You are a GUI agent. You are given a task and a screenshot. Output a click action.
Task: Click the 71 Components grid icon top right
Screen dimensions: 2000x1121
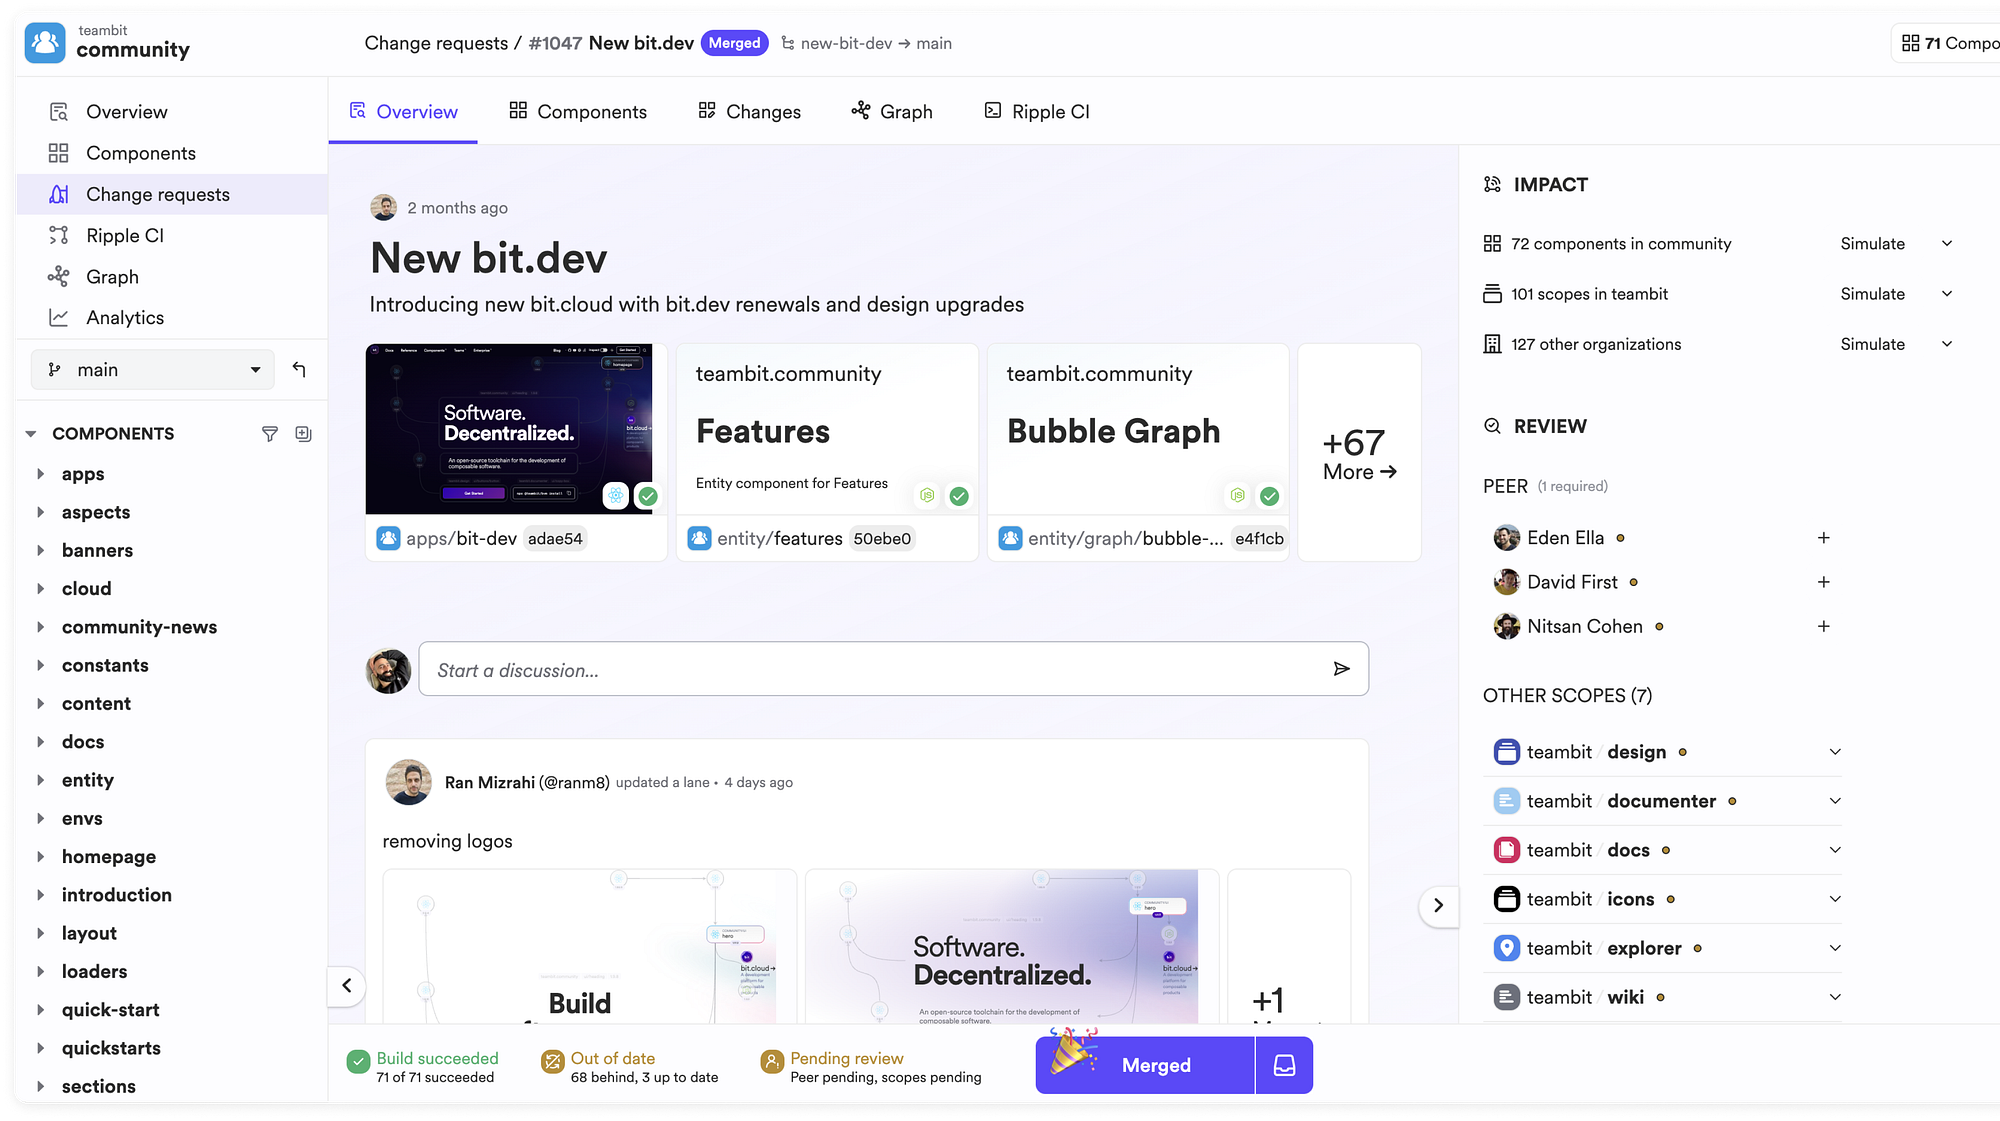(1911, 43)
